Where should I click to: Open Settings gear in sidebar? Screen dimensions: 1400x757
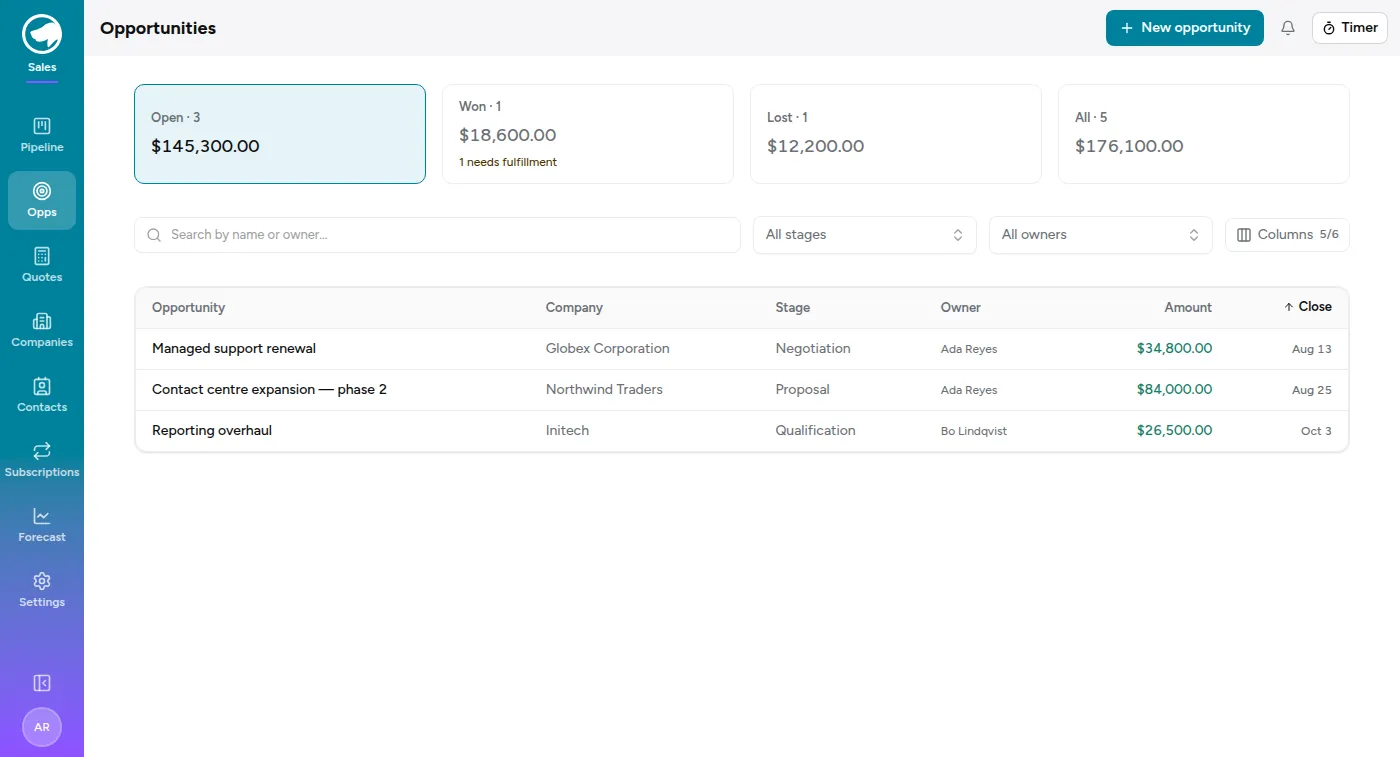tap(42, 591)
